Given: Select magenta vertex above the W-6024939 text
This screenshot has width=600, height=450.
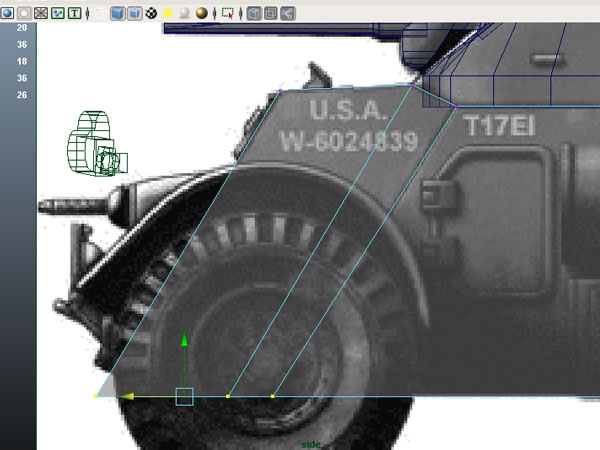Looking at the screenshot, I should coord(412,85).
